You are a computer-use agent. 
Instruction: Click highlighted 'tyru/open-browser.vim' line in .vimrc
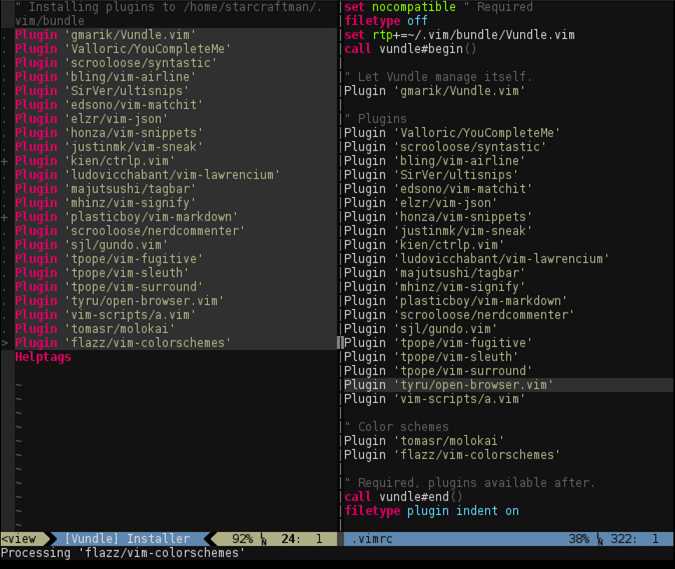coord(449,385)
